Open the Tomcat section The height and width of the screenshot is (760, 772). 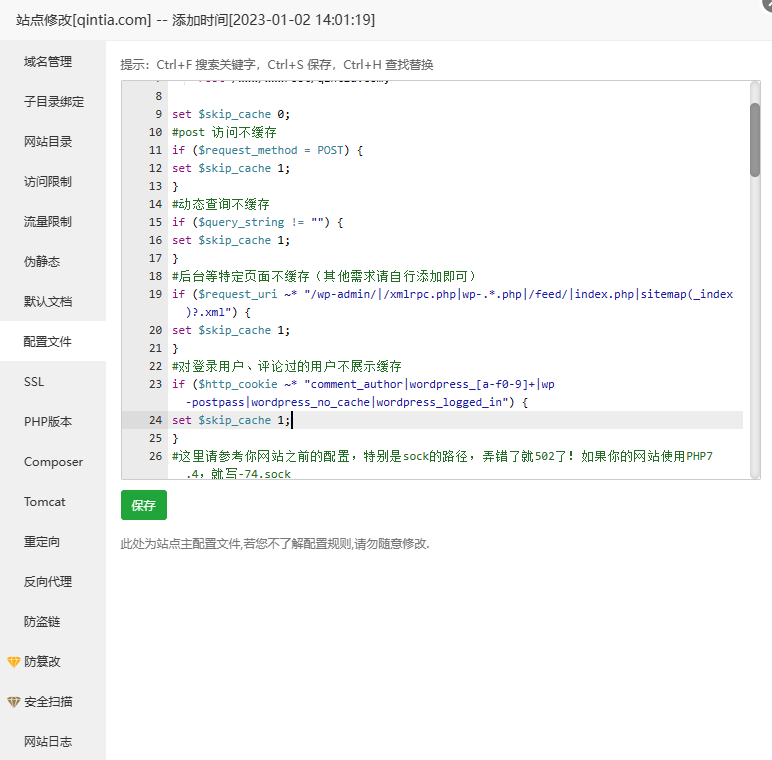[44, 502]
